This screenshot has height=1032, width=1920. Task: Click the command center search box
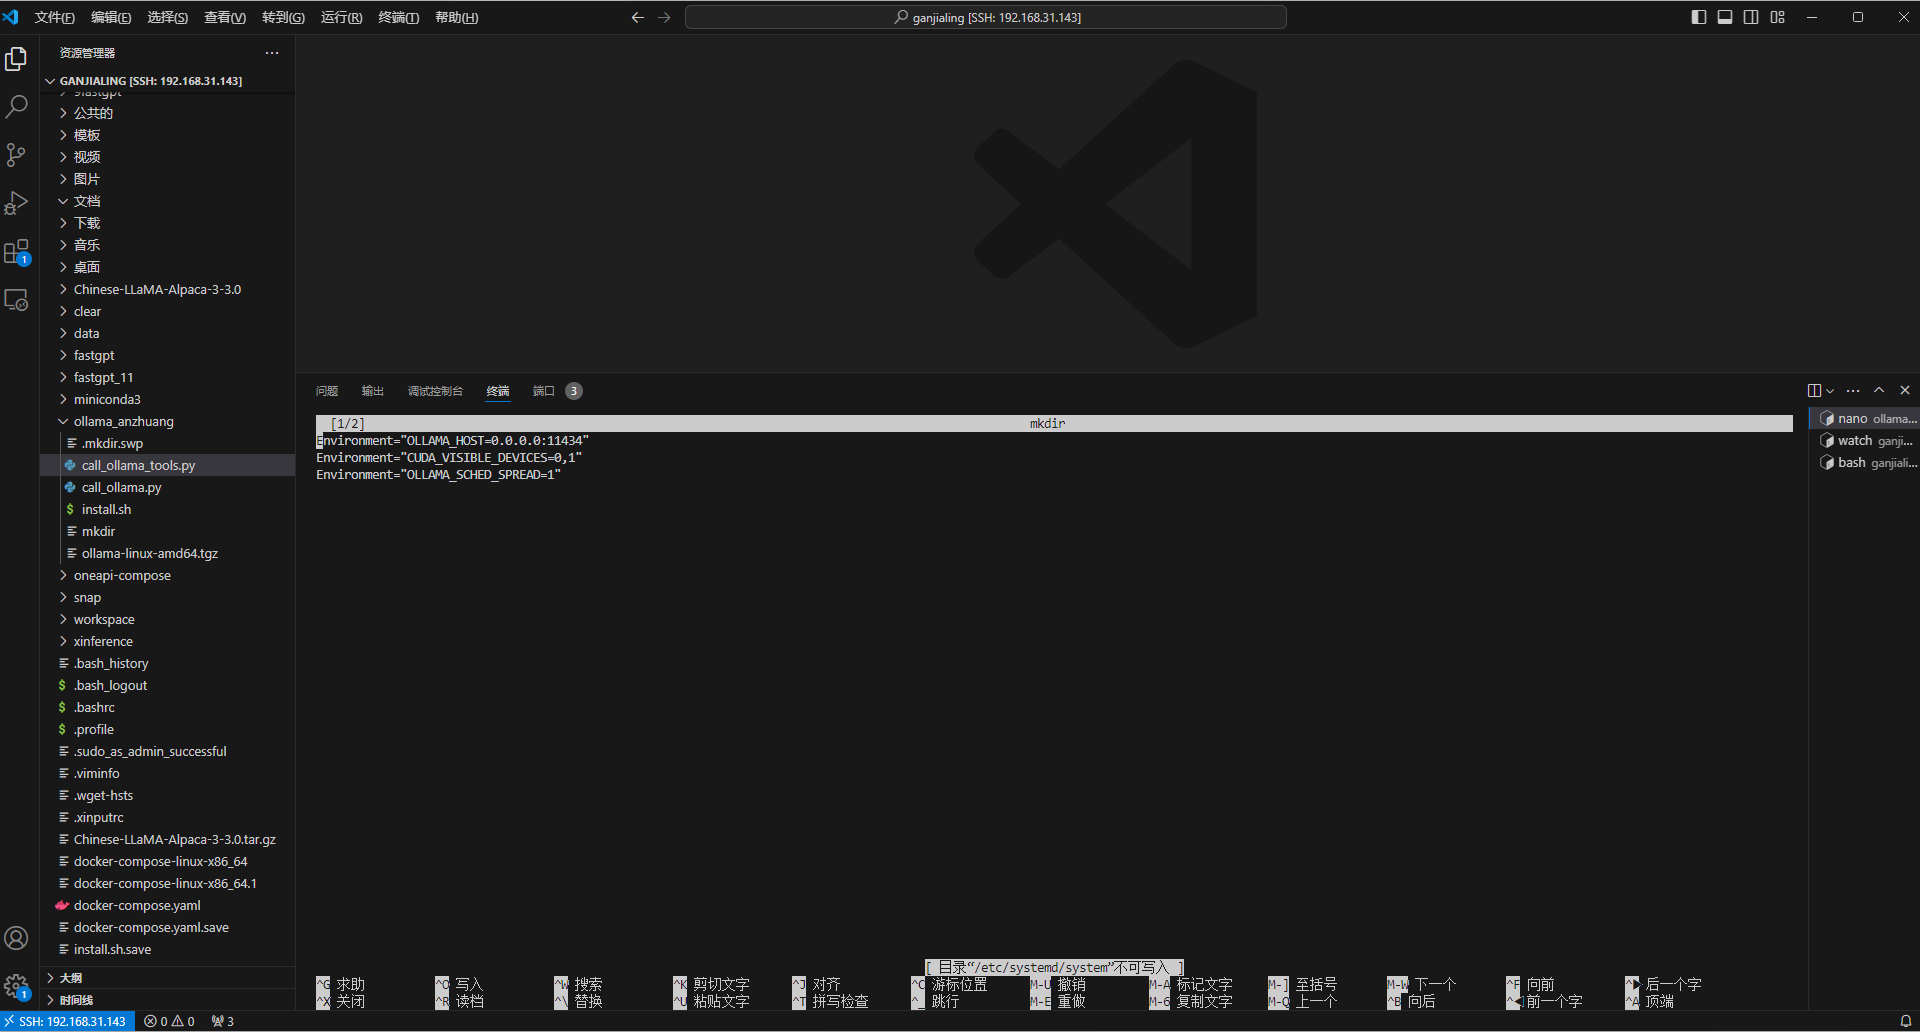986,17
